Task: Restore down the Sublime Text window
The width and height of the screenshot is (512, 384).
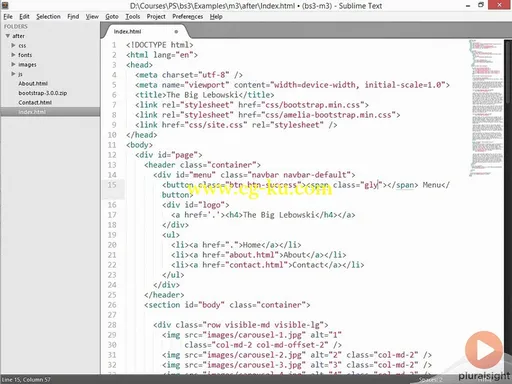Action: coord(481,5)
